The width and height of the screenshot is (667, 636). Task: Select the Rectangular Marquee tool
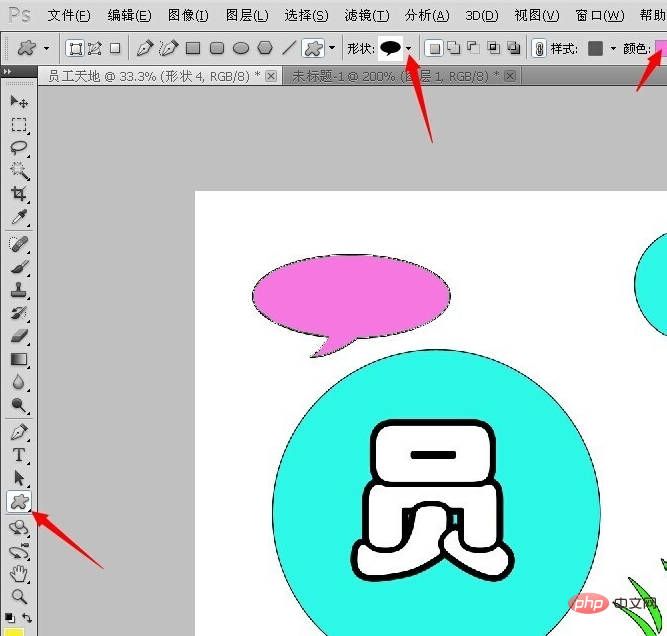(x=19, y=125)
